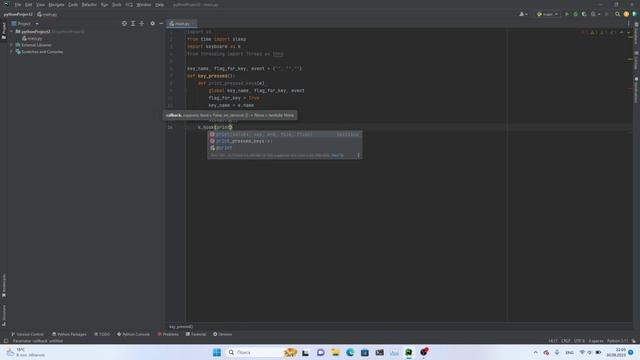Toggle the Structure side tab

4,315
